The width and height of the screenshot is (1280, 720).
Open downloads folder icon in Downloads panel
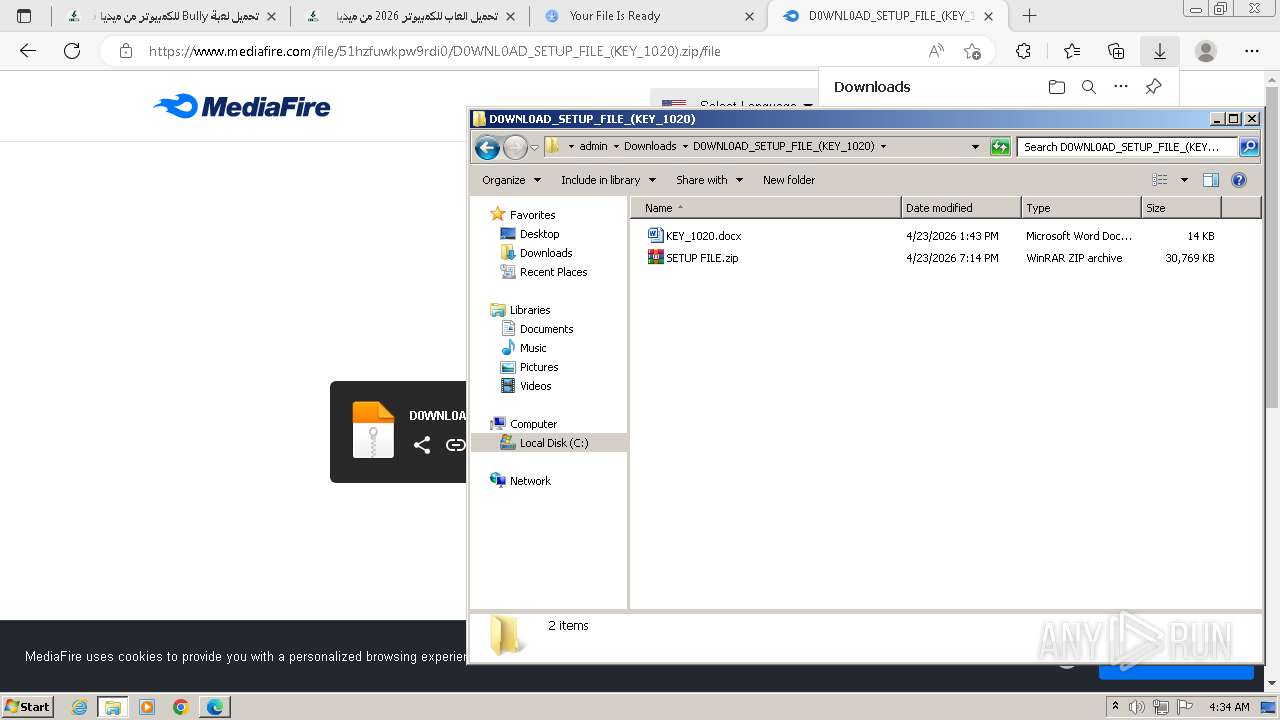click(1057, 87)
